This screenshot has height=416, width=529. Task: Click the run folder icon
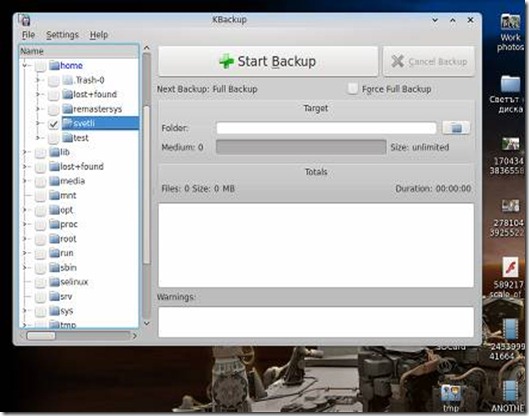point(54,253)
